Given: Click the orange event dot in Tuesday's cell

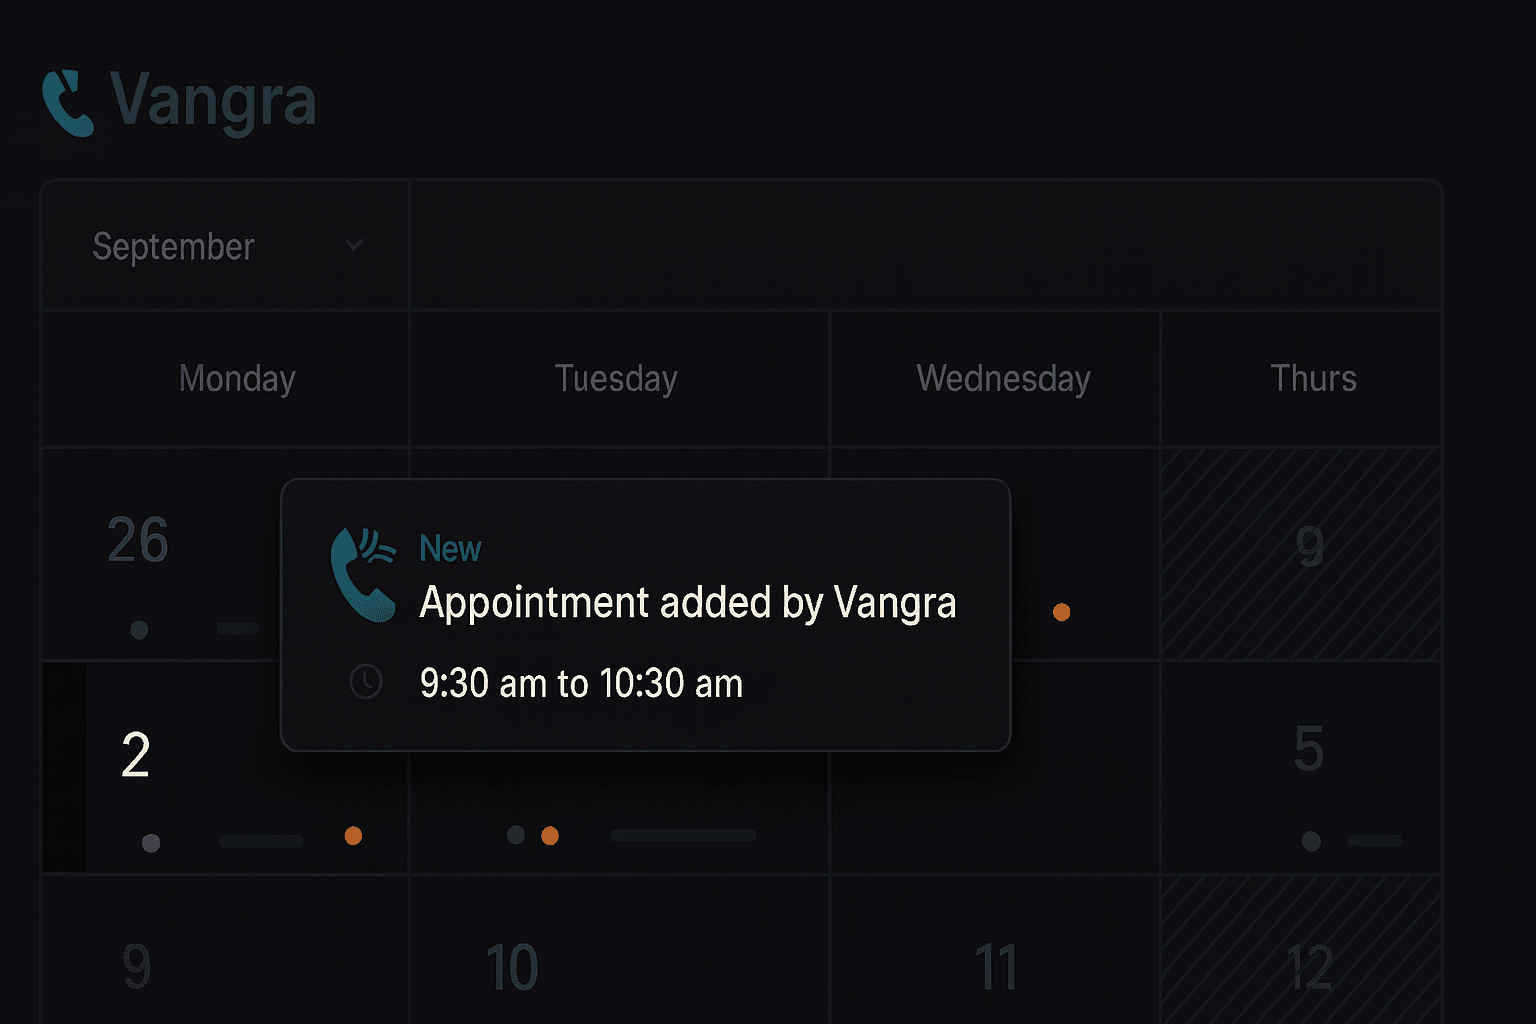Looking at the screenshot, I should point(550,836).
